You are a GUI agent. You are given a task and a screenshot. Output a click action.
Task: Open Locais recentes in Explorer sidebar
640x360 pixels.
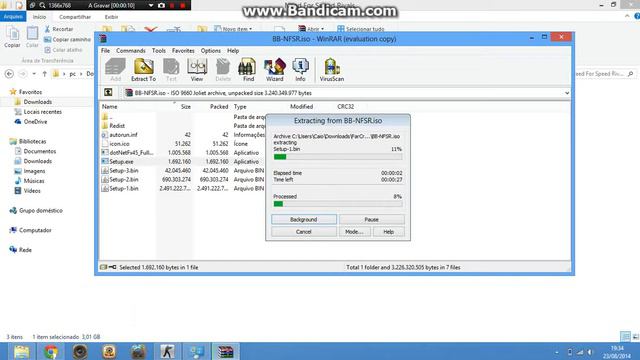click(x=42, y=111)
